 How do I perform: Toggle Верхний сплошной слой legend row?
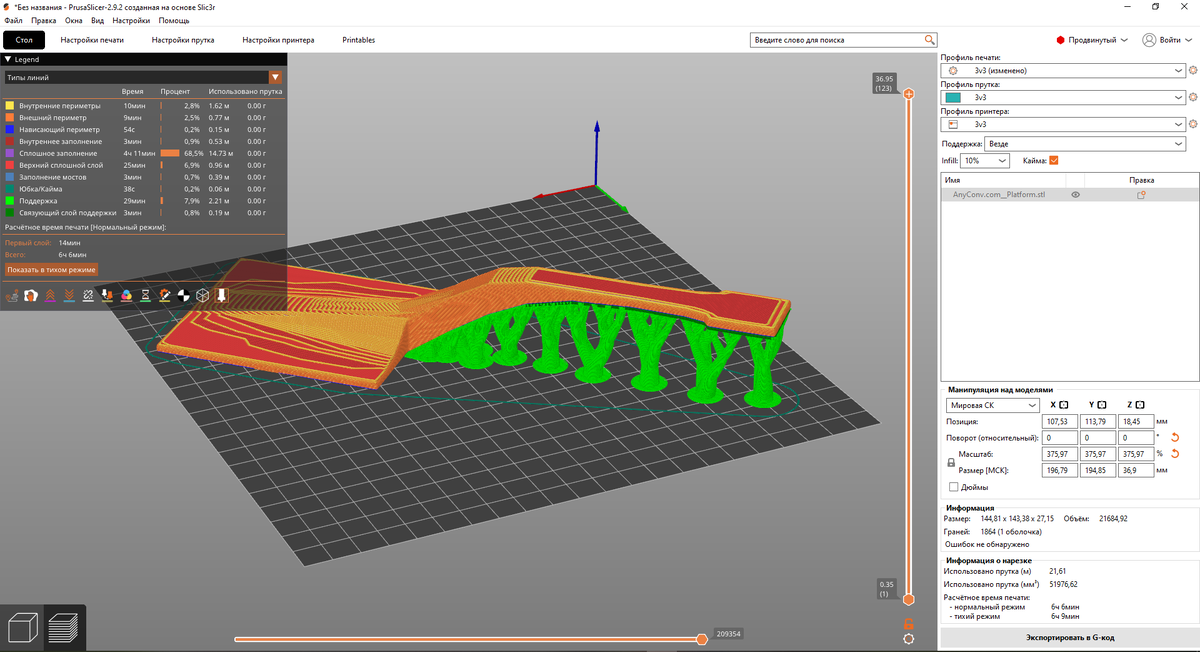(x=144, y=165)
